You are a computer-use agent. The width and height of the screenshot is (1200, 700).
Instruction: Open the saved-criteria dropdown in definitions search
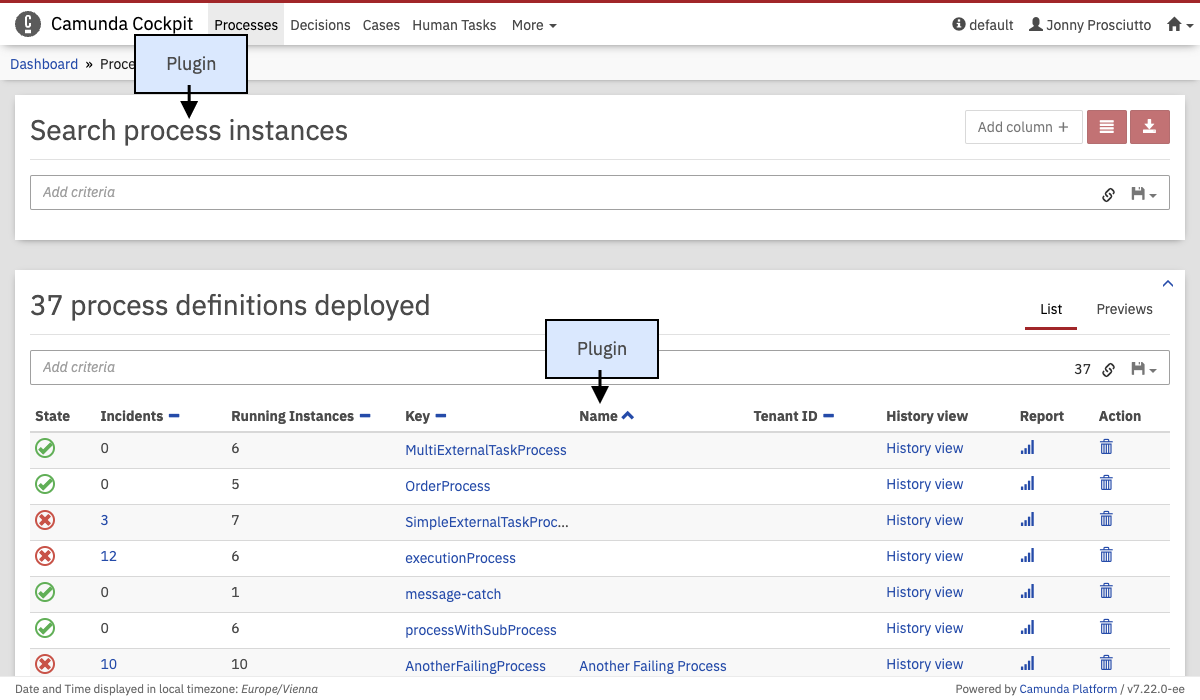click(1143, 369)
